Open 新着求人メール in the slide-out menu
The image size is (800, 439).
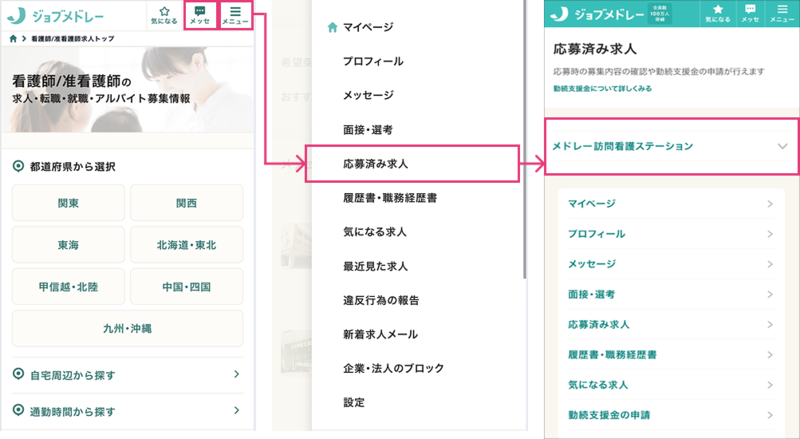pyautogui.click(x=380, y=334)
